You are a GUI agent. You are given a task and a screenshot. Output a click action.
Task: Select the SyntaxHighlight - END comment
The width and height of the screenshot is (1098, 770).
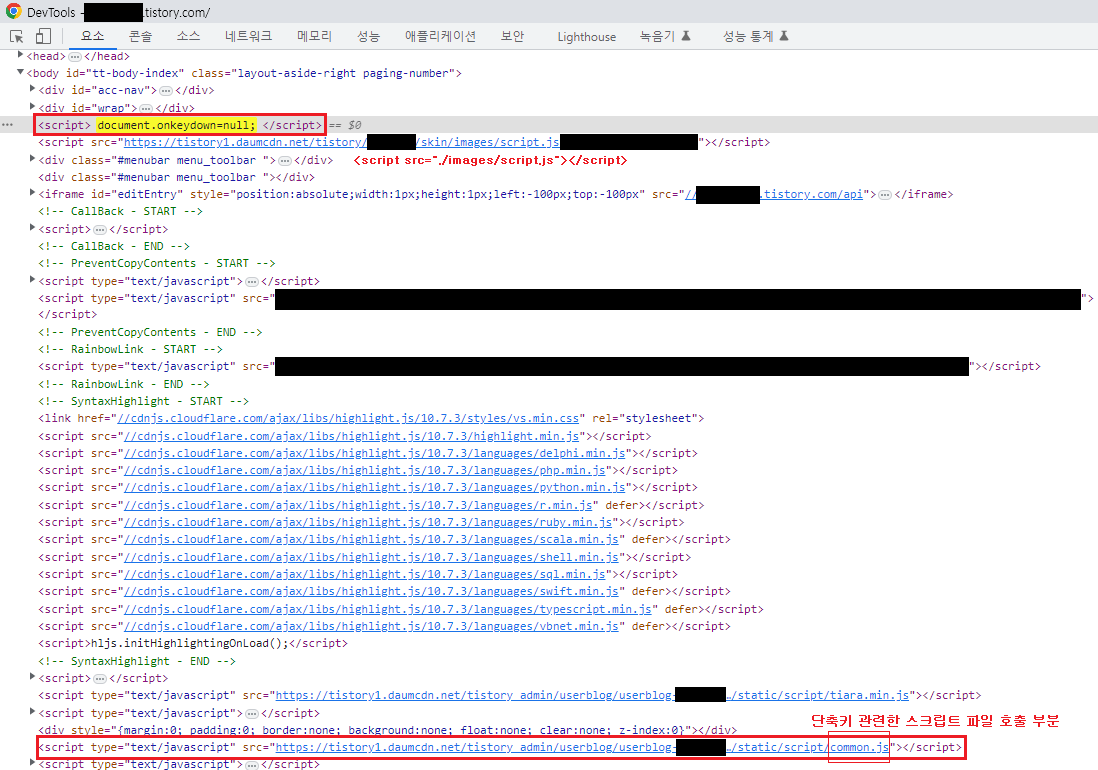click(x=137, y=661)
